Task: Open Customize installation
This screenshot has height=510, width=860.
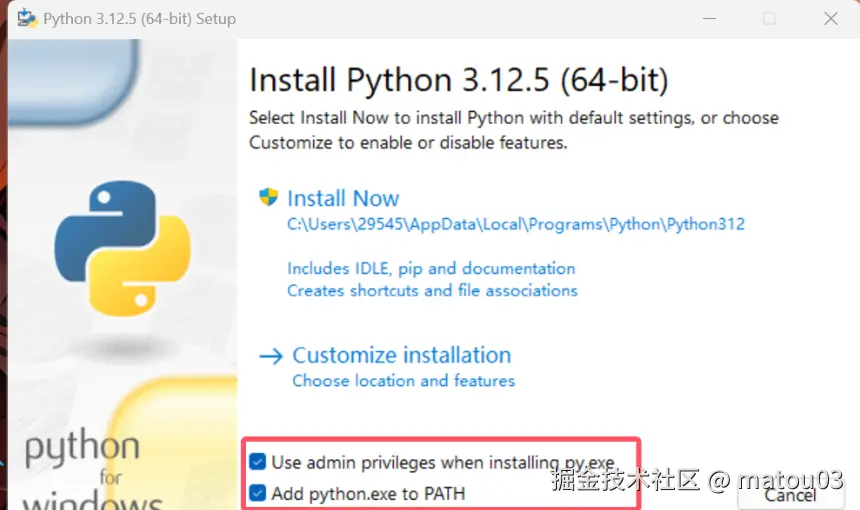Action: pos(401,355)
